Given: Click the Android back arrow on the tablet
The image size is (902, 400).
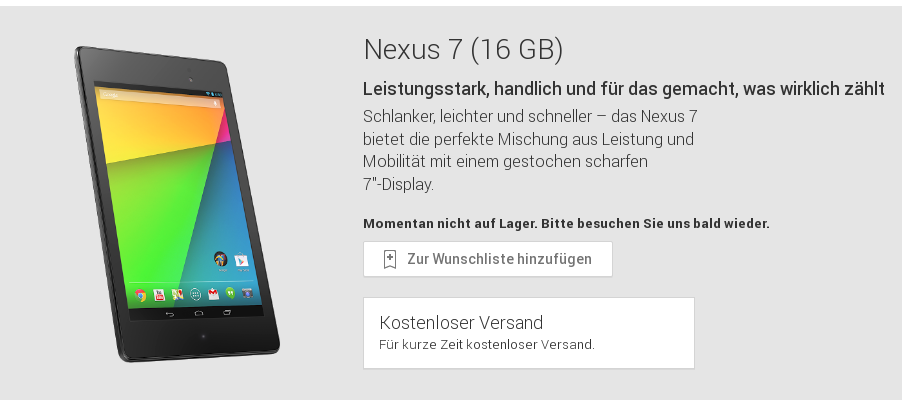Looking at the screenshot, I should [x=169, y=314].
